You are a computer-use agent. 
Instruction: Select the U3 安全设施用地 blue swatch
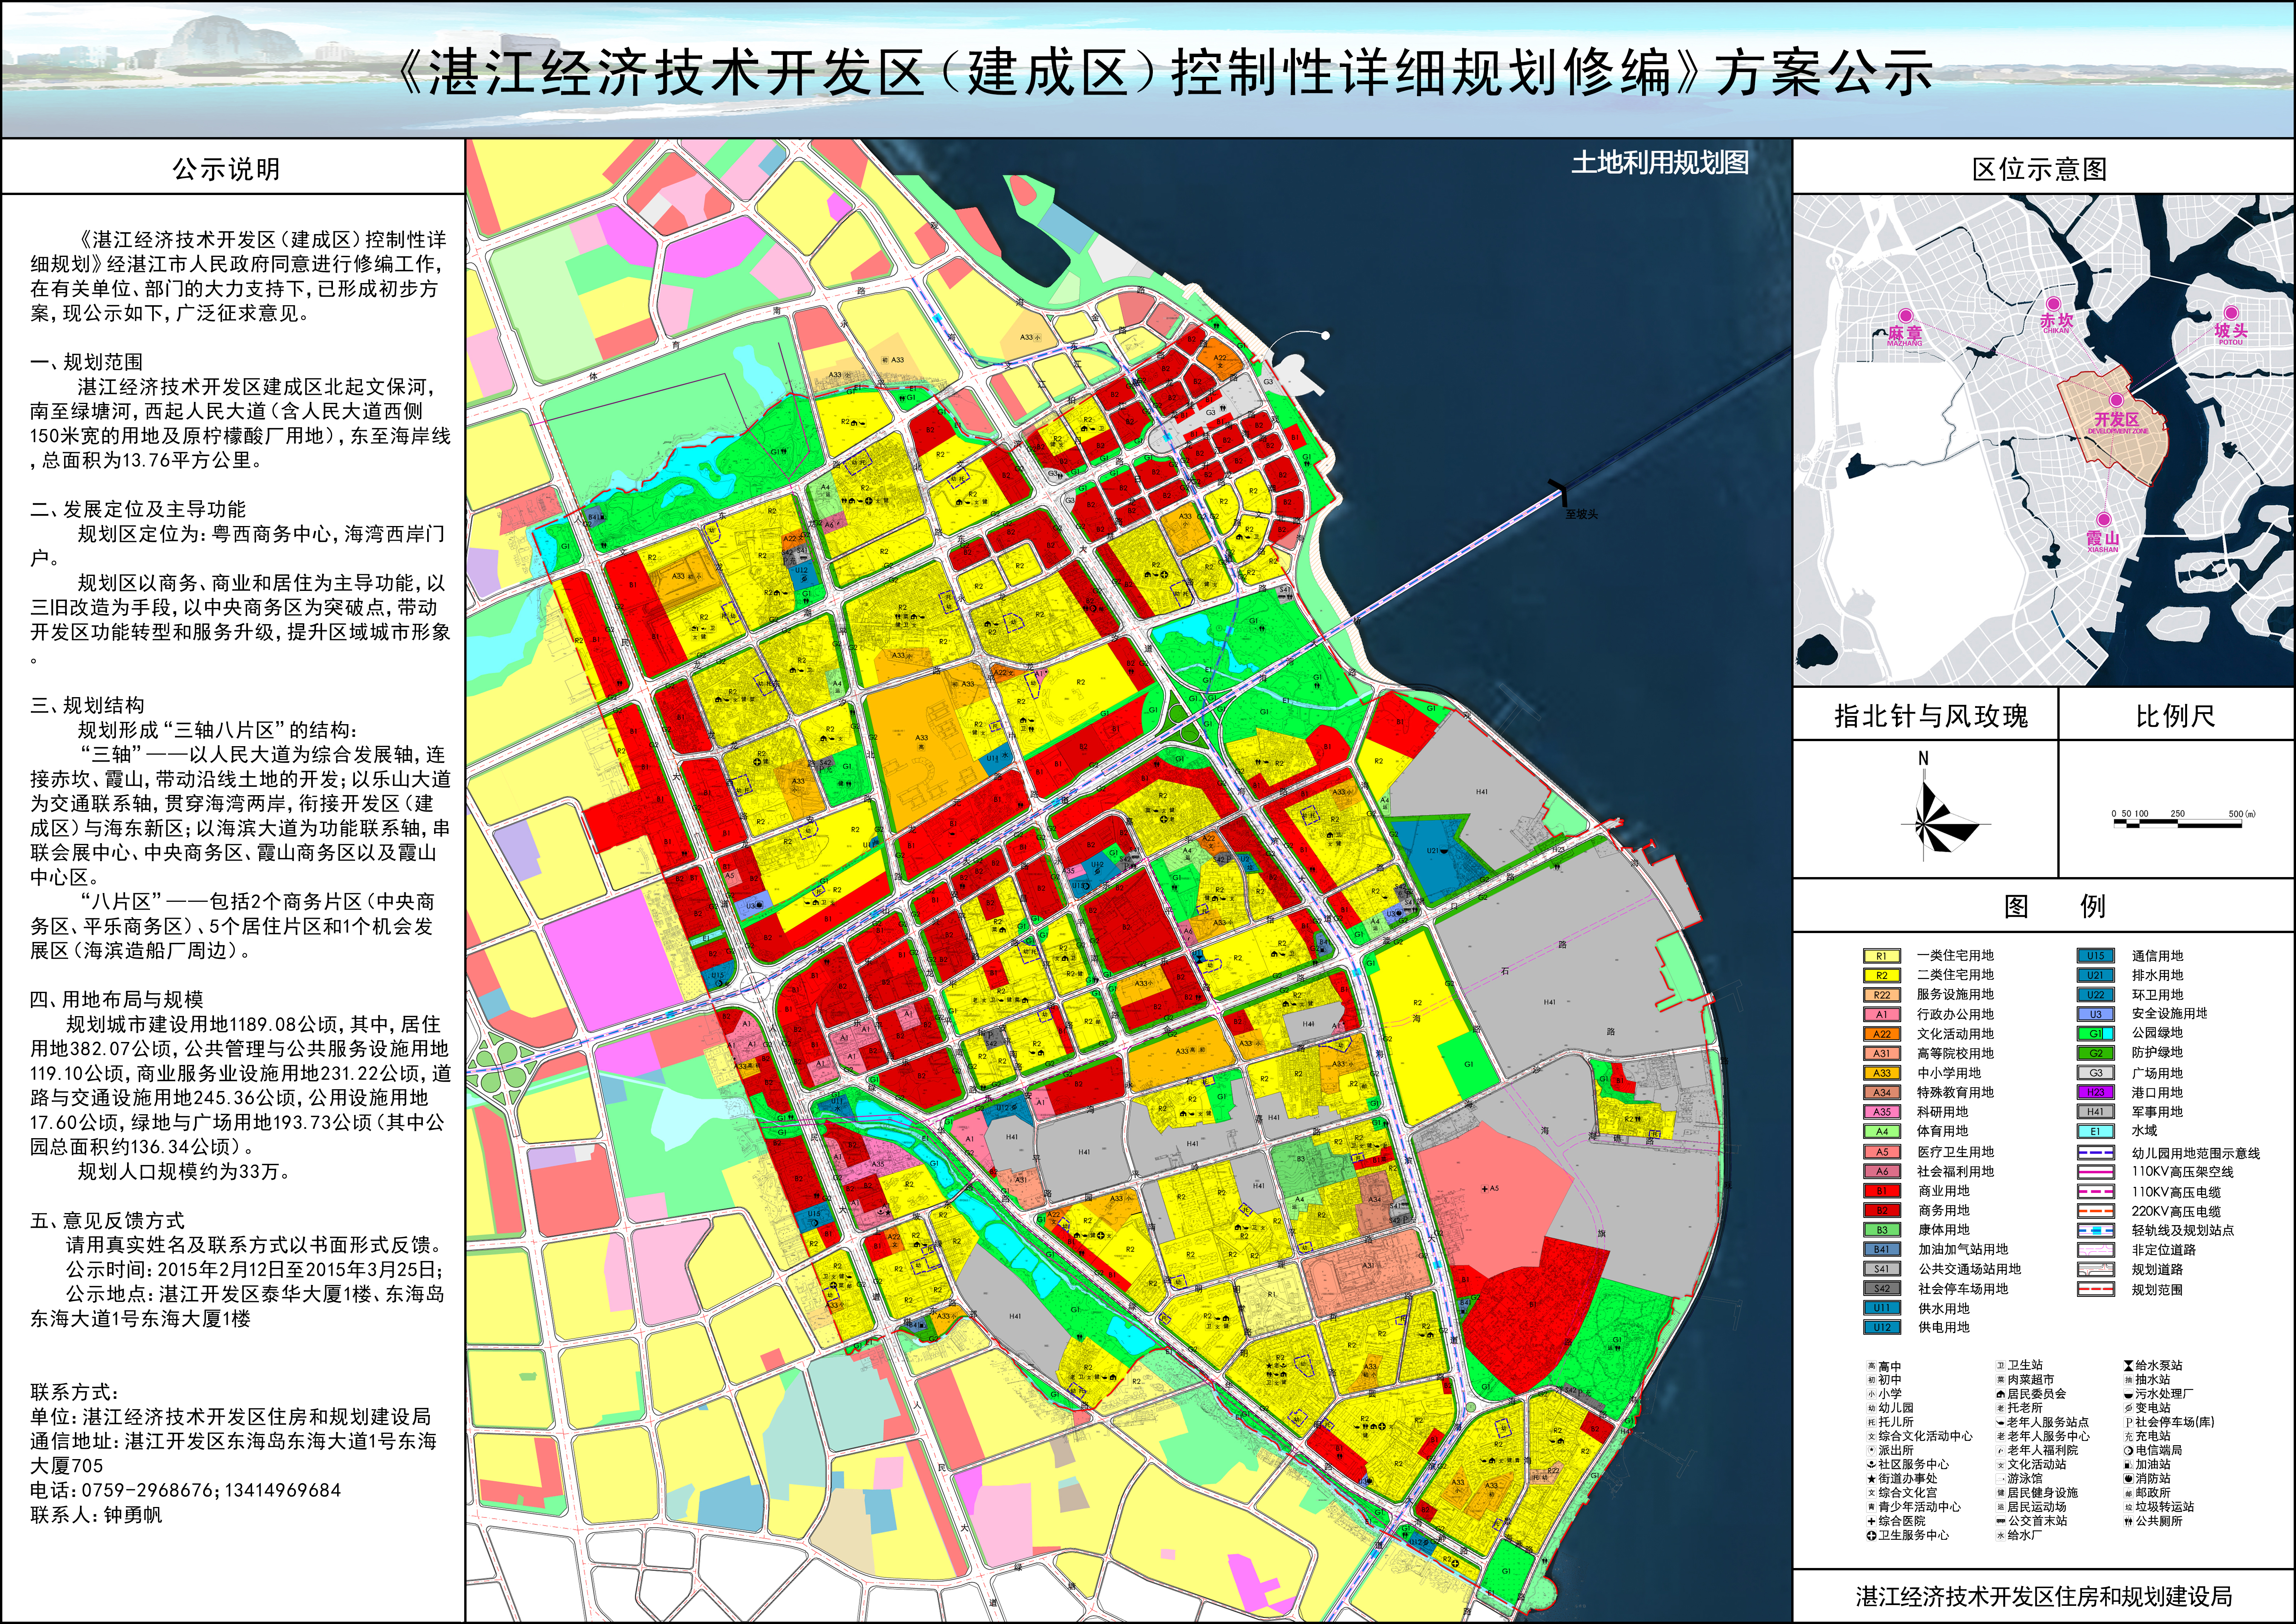pyautogui.click(x=2095, y=1014)
